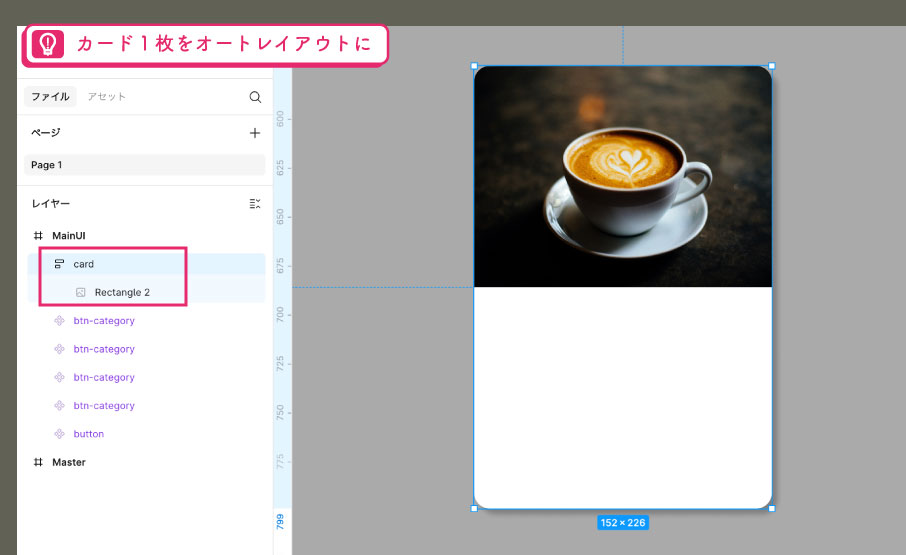Click the white lower area of the card
The image size is (906, 555).
623,398
